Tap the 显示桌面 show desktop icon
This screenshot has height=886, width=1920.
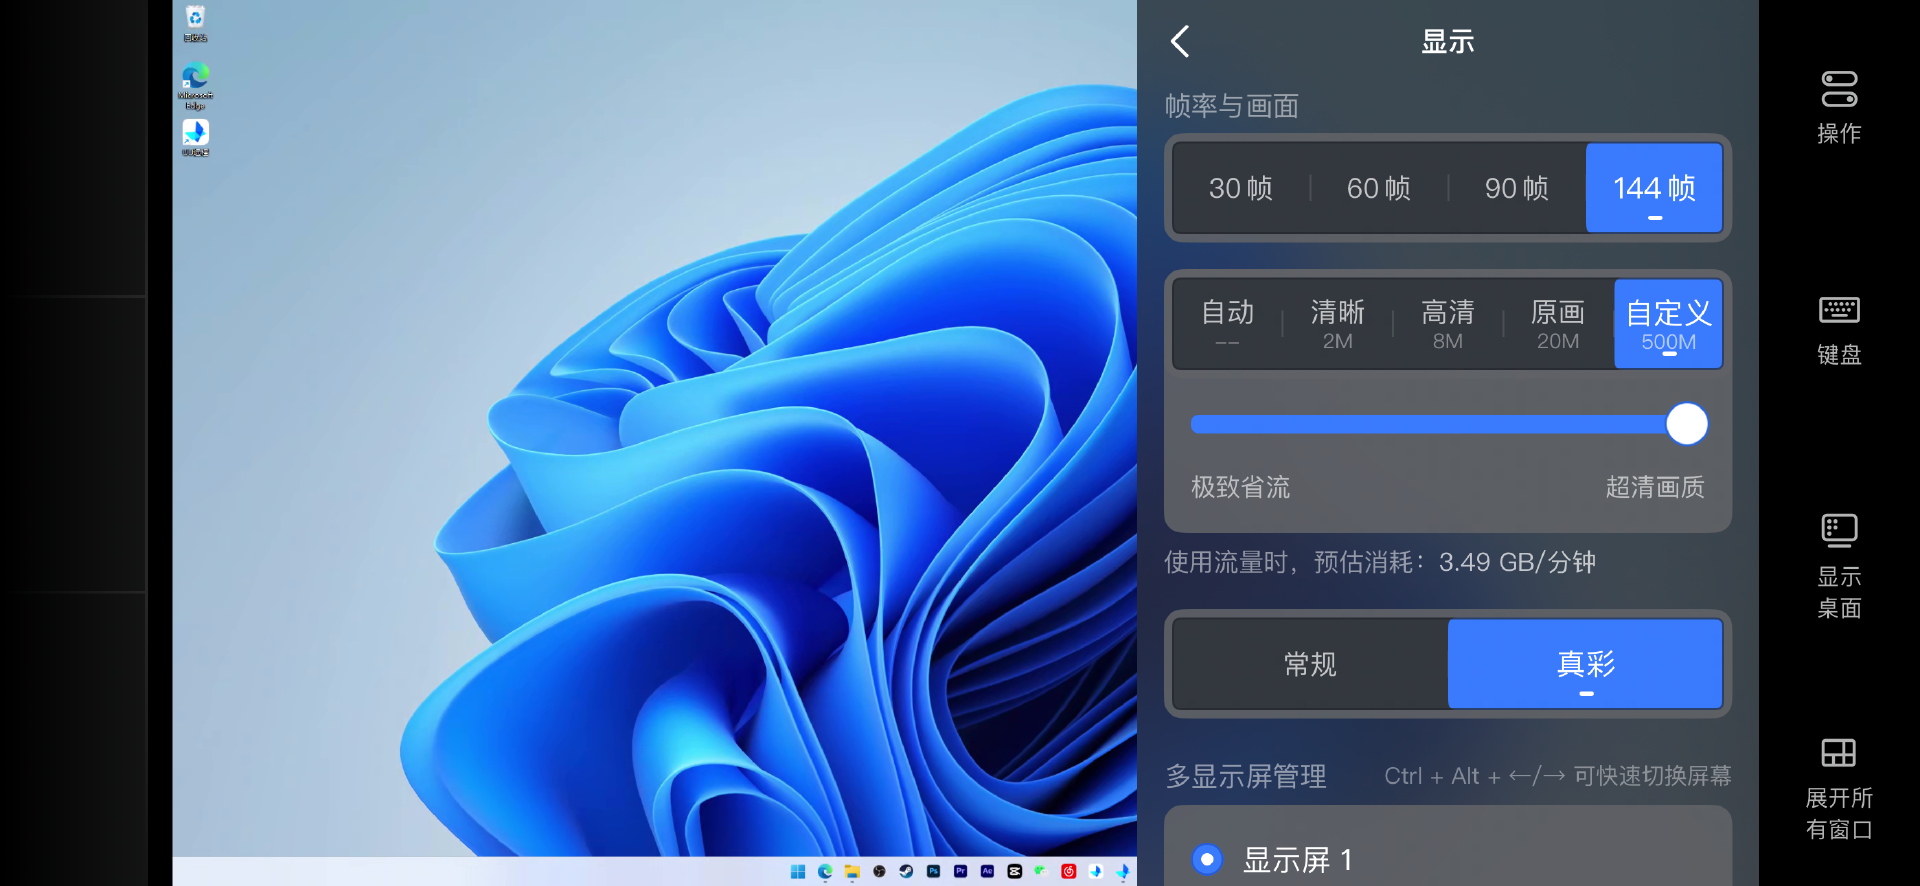coord(1839,566)
